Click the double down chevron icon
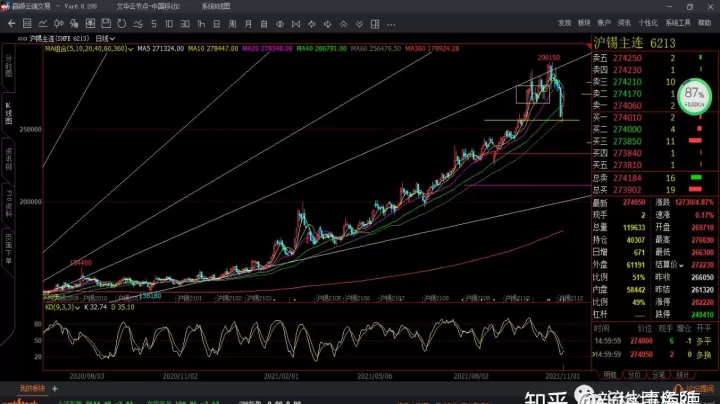 pyautogui.click(x=360, y=24)
